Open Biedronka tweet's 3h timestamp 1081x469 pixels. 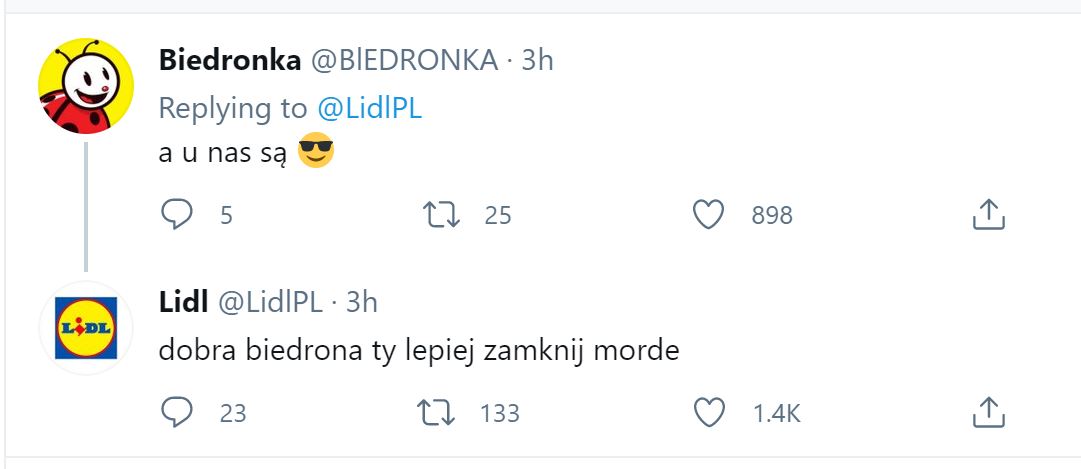(537, 60)
